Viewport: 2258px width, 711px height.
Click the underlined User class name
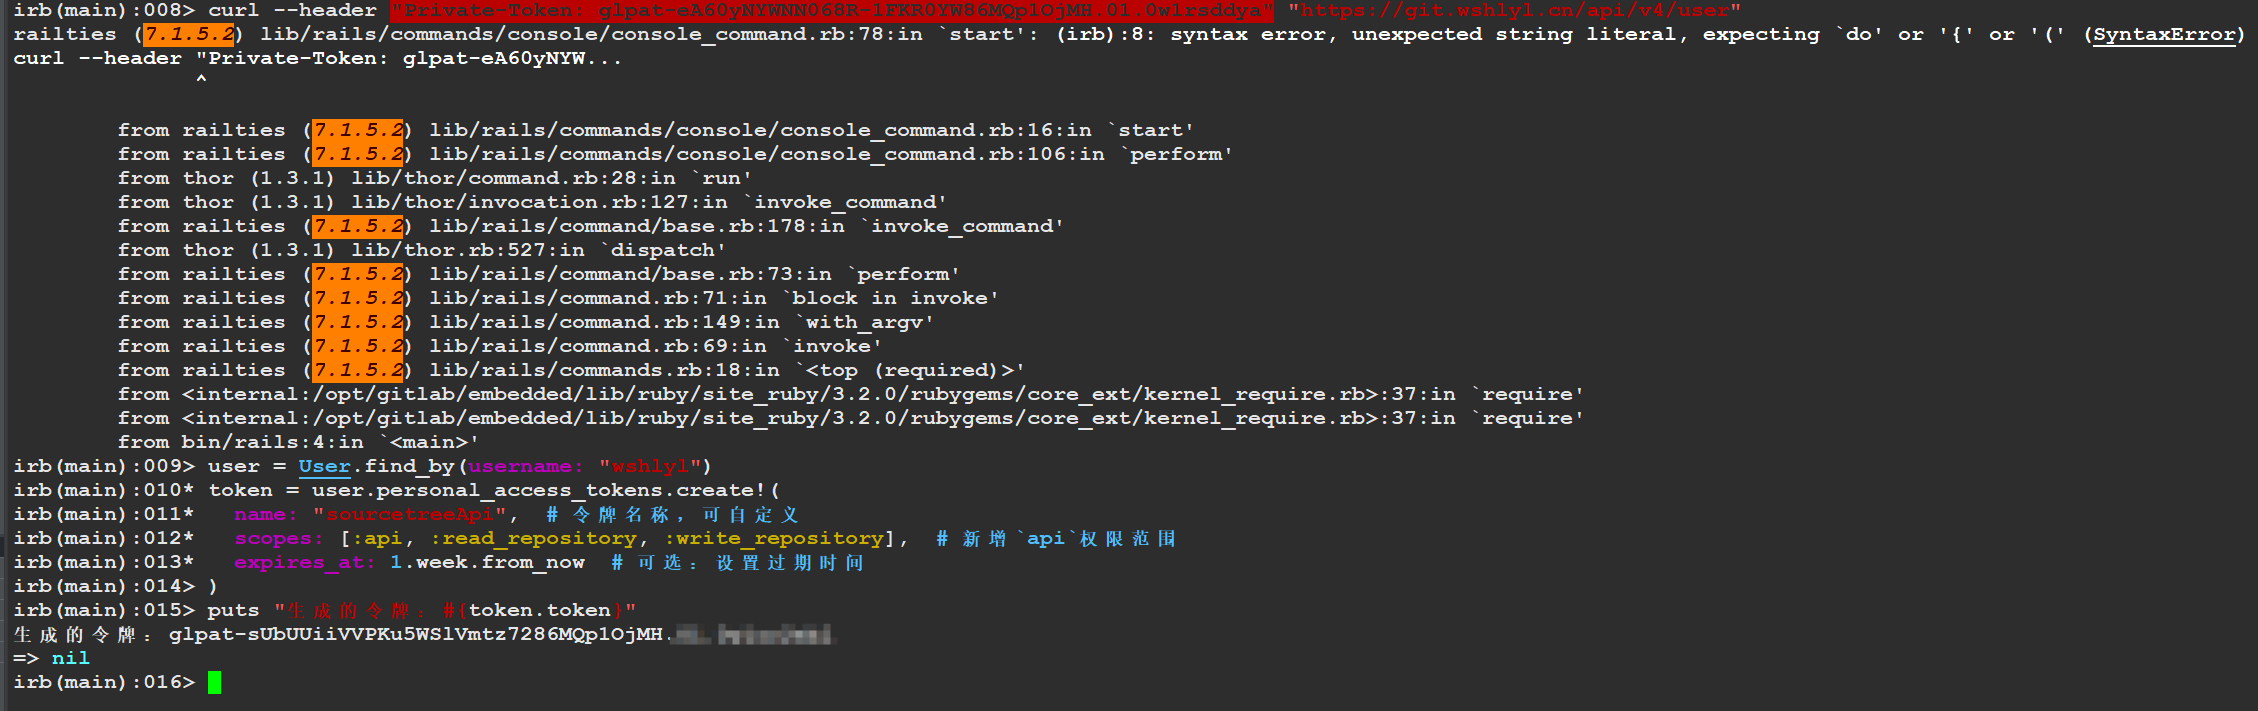pos(324,466)
